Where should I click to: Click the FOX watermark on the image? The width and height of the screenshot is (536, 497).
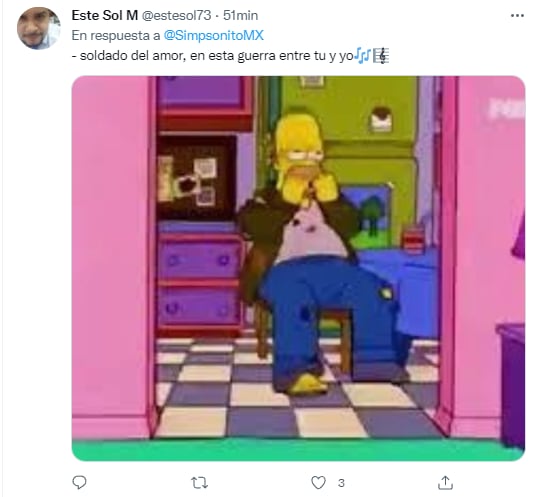[x=507, y=109]
